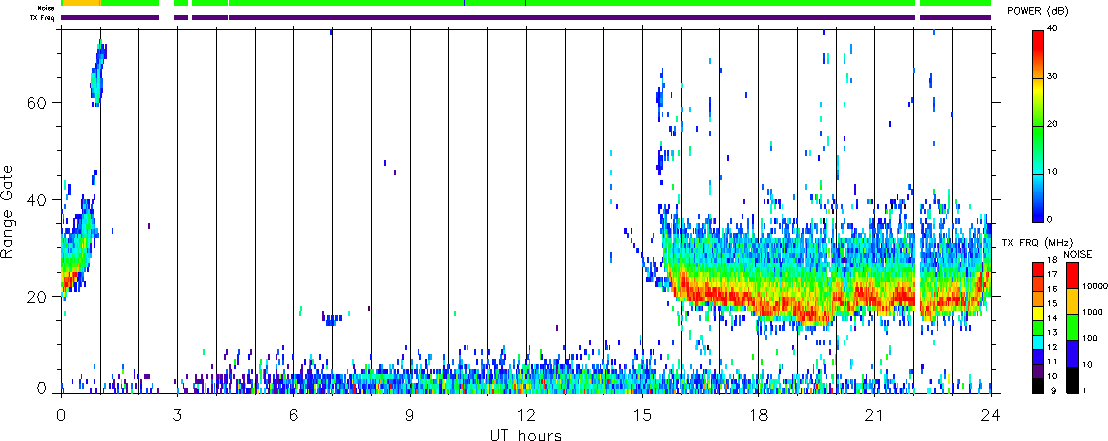The height and width of the screenshot is (441, 1108).
Task: Click the high-range echo cluster near gate 65
Action: point(98,74)
